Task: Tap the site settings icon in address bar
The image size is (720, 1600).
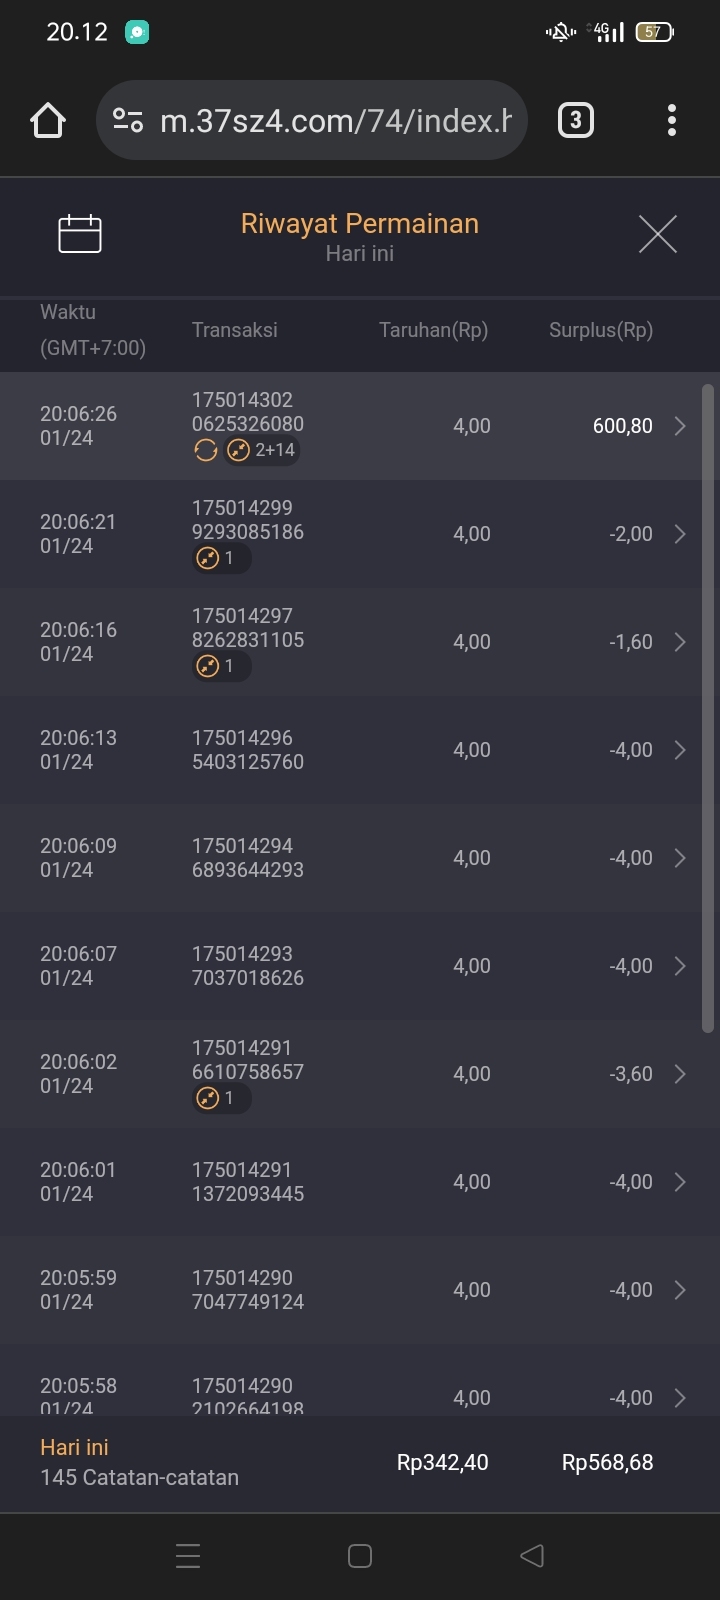Action: click(128, 121)
